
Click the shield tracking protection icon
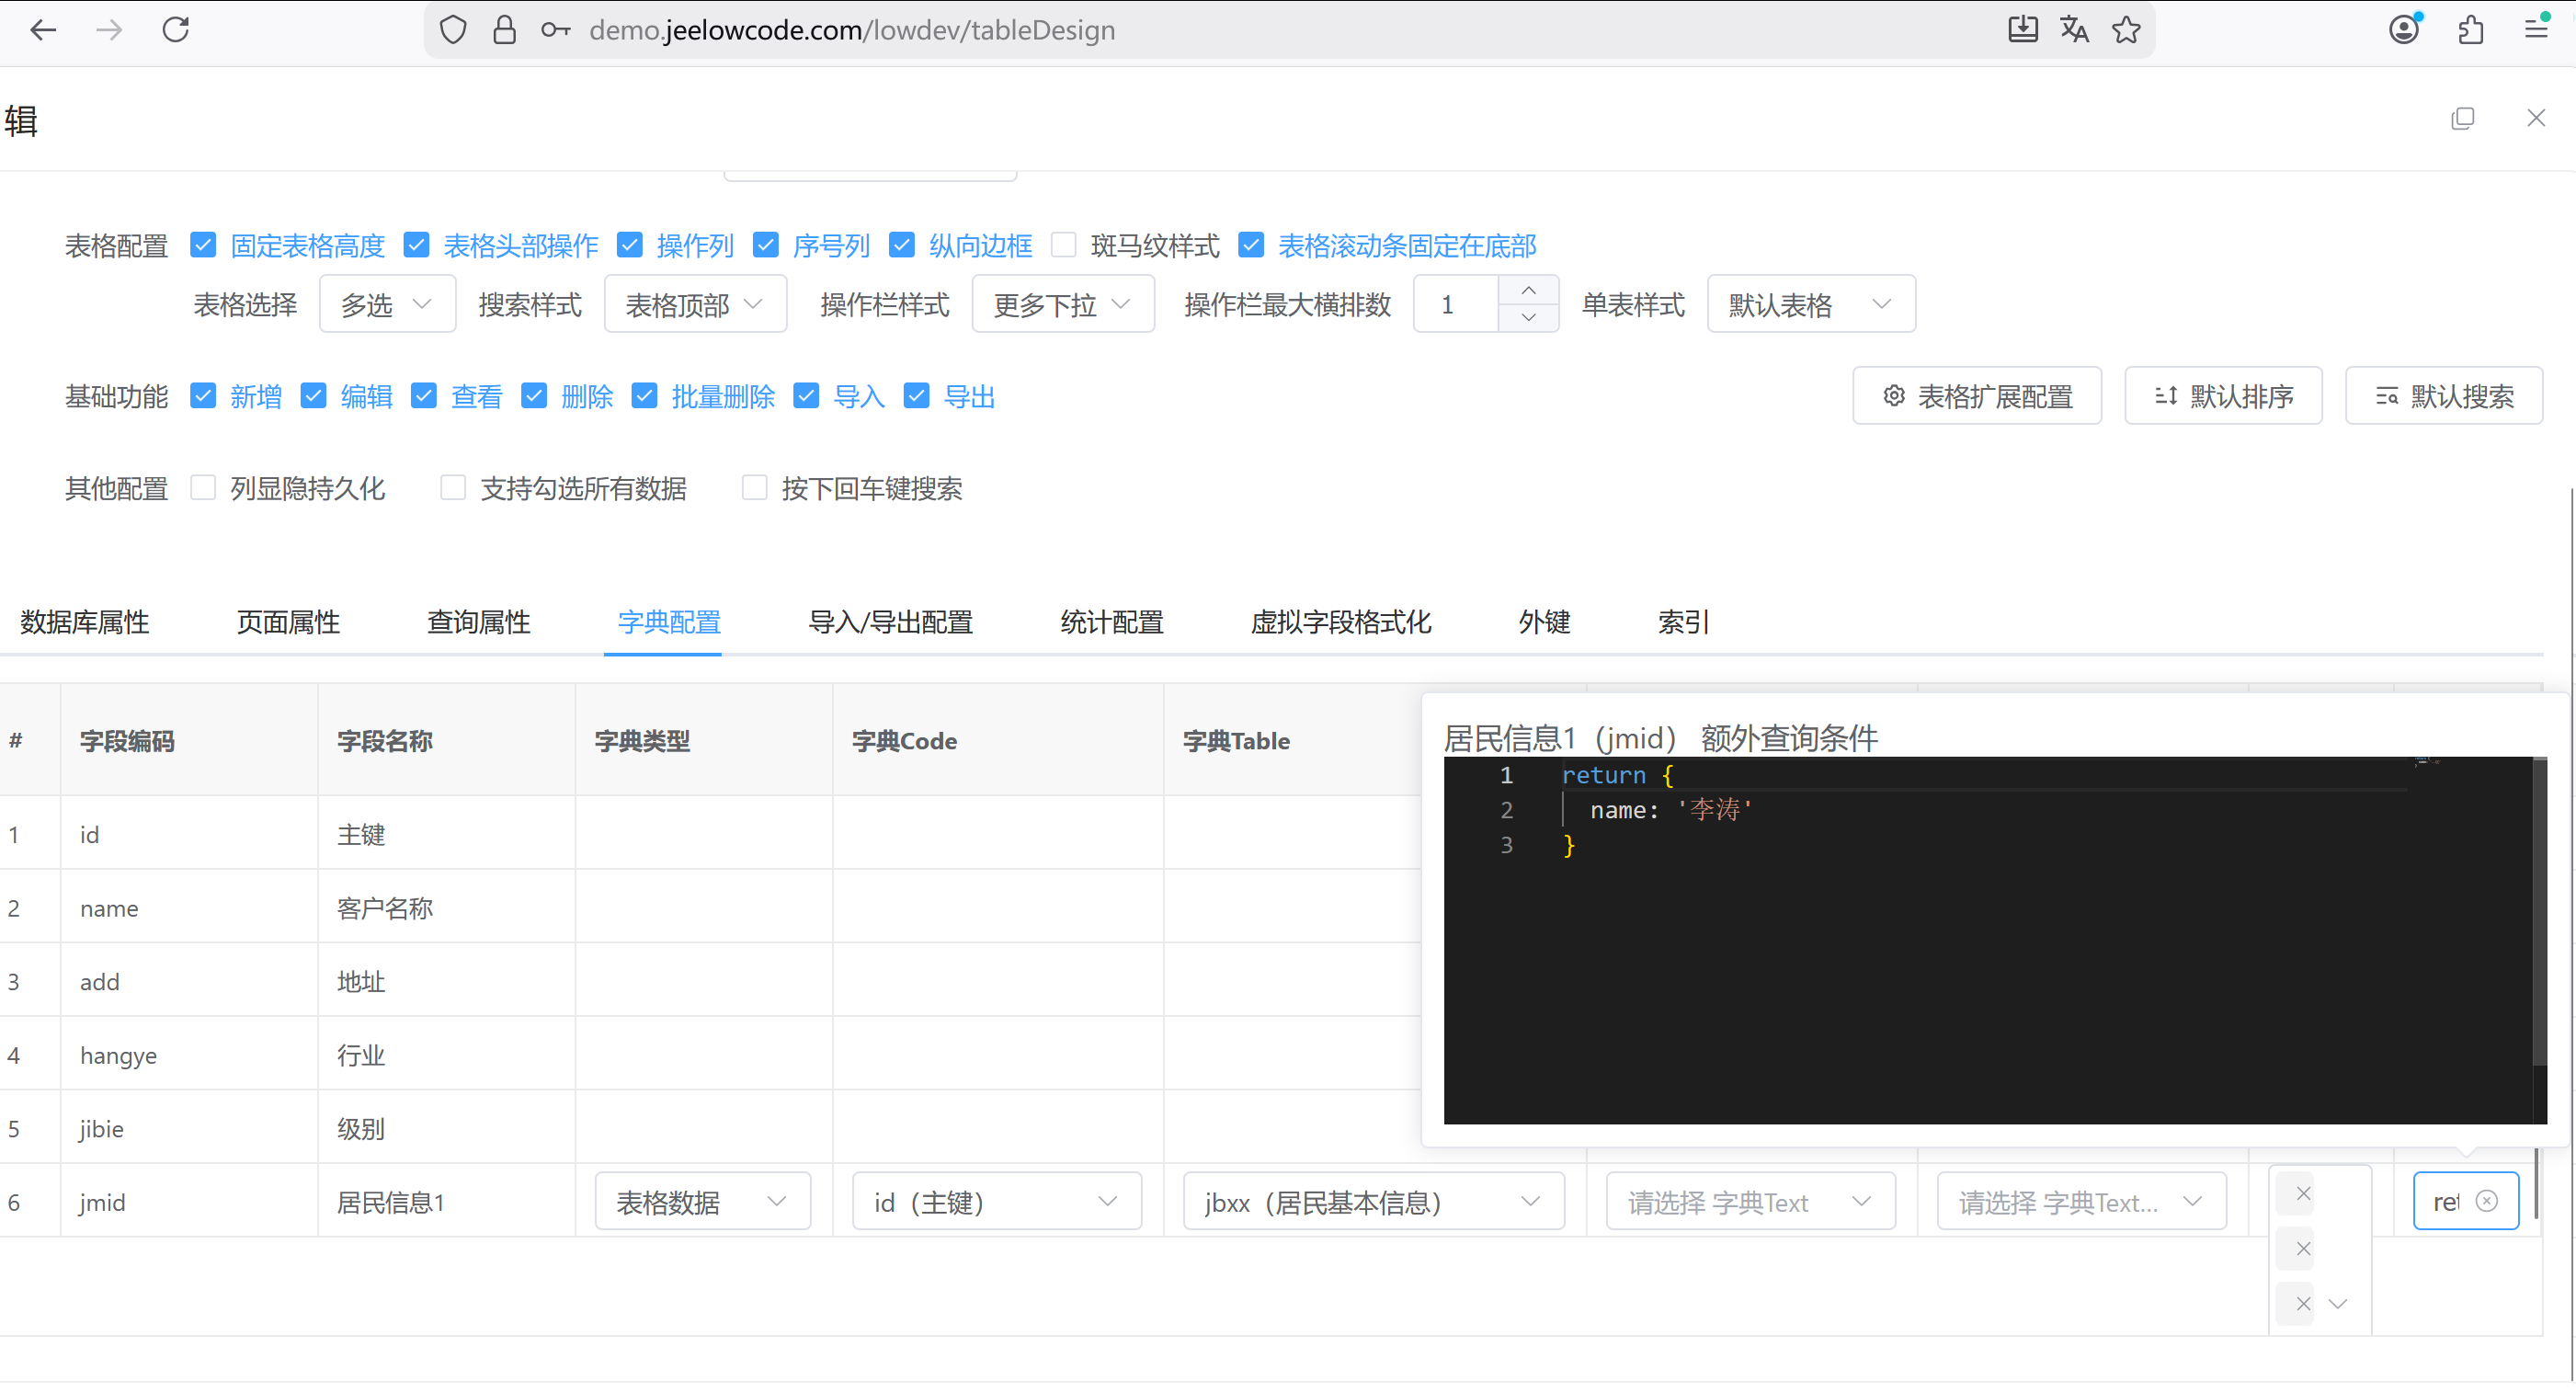tap(453, 29)
